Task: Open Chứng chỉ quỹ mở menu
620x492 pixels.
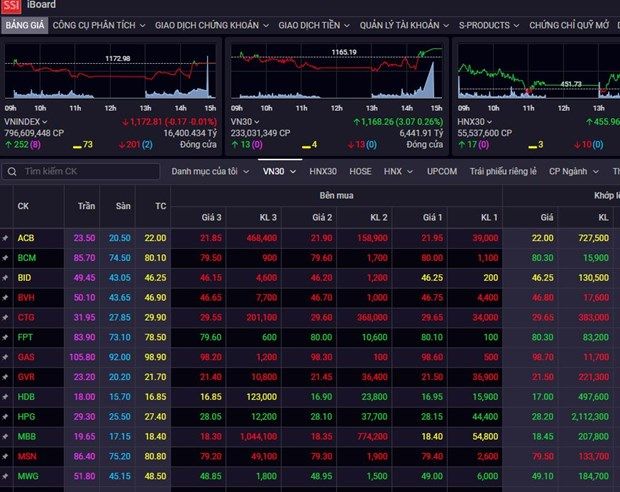Action: (569, 25)
